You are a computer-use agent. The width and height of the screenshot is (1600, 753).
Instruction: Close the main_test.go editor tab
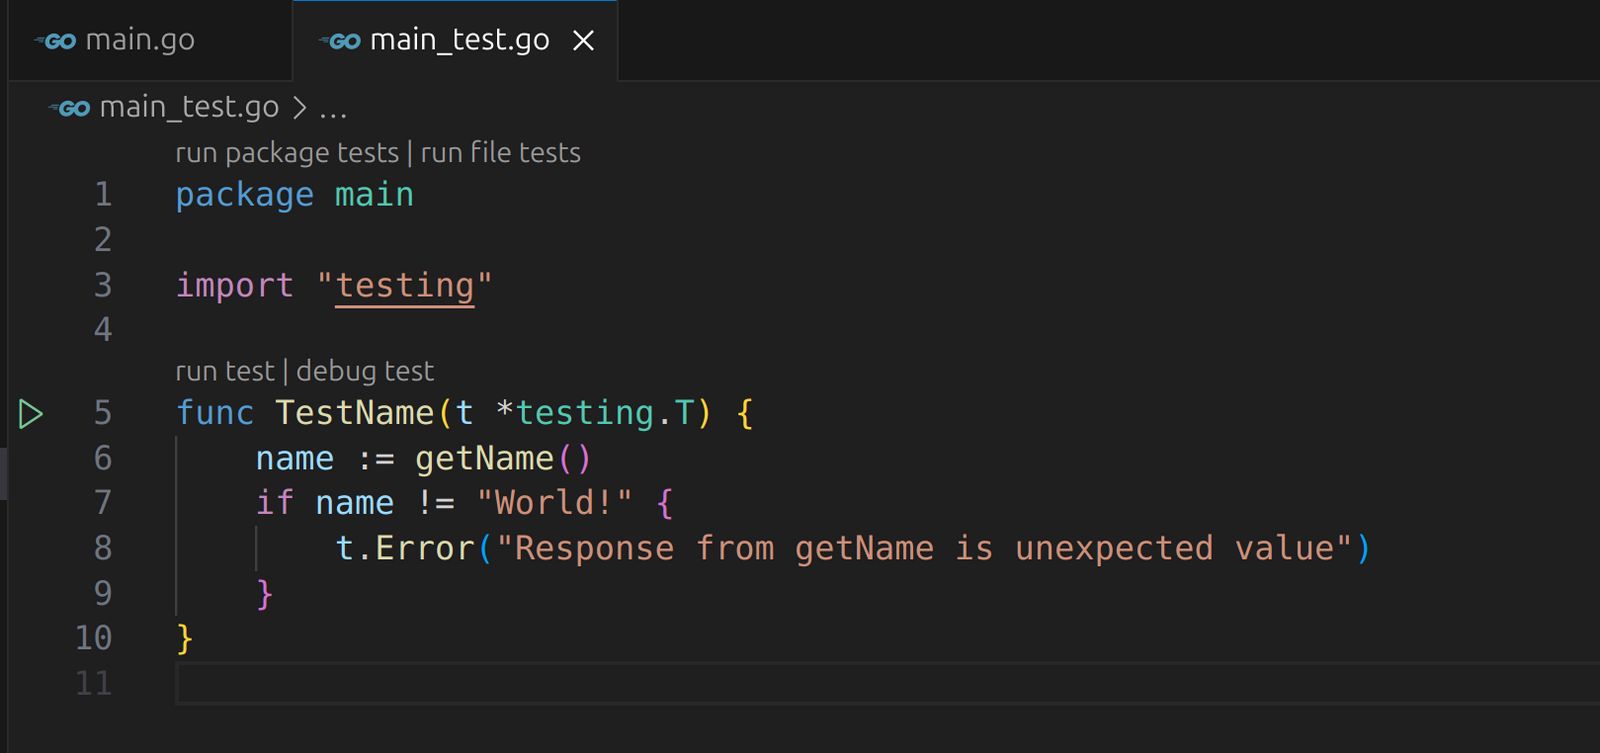point(583,41)
